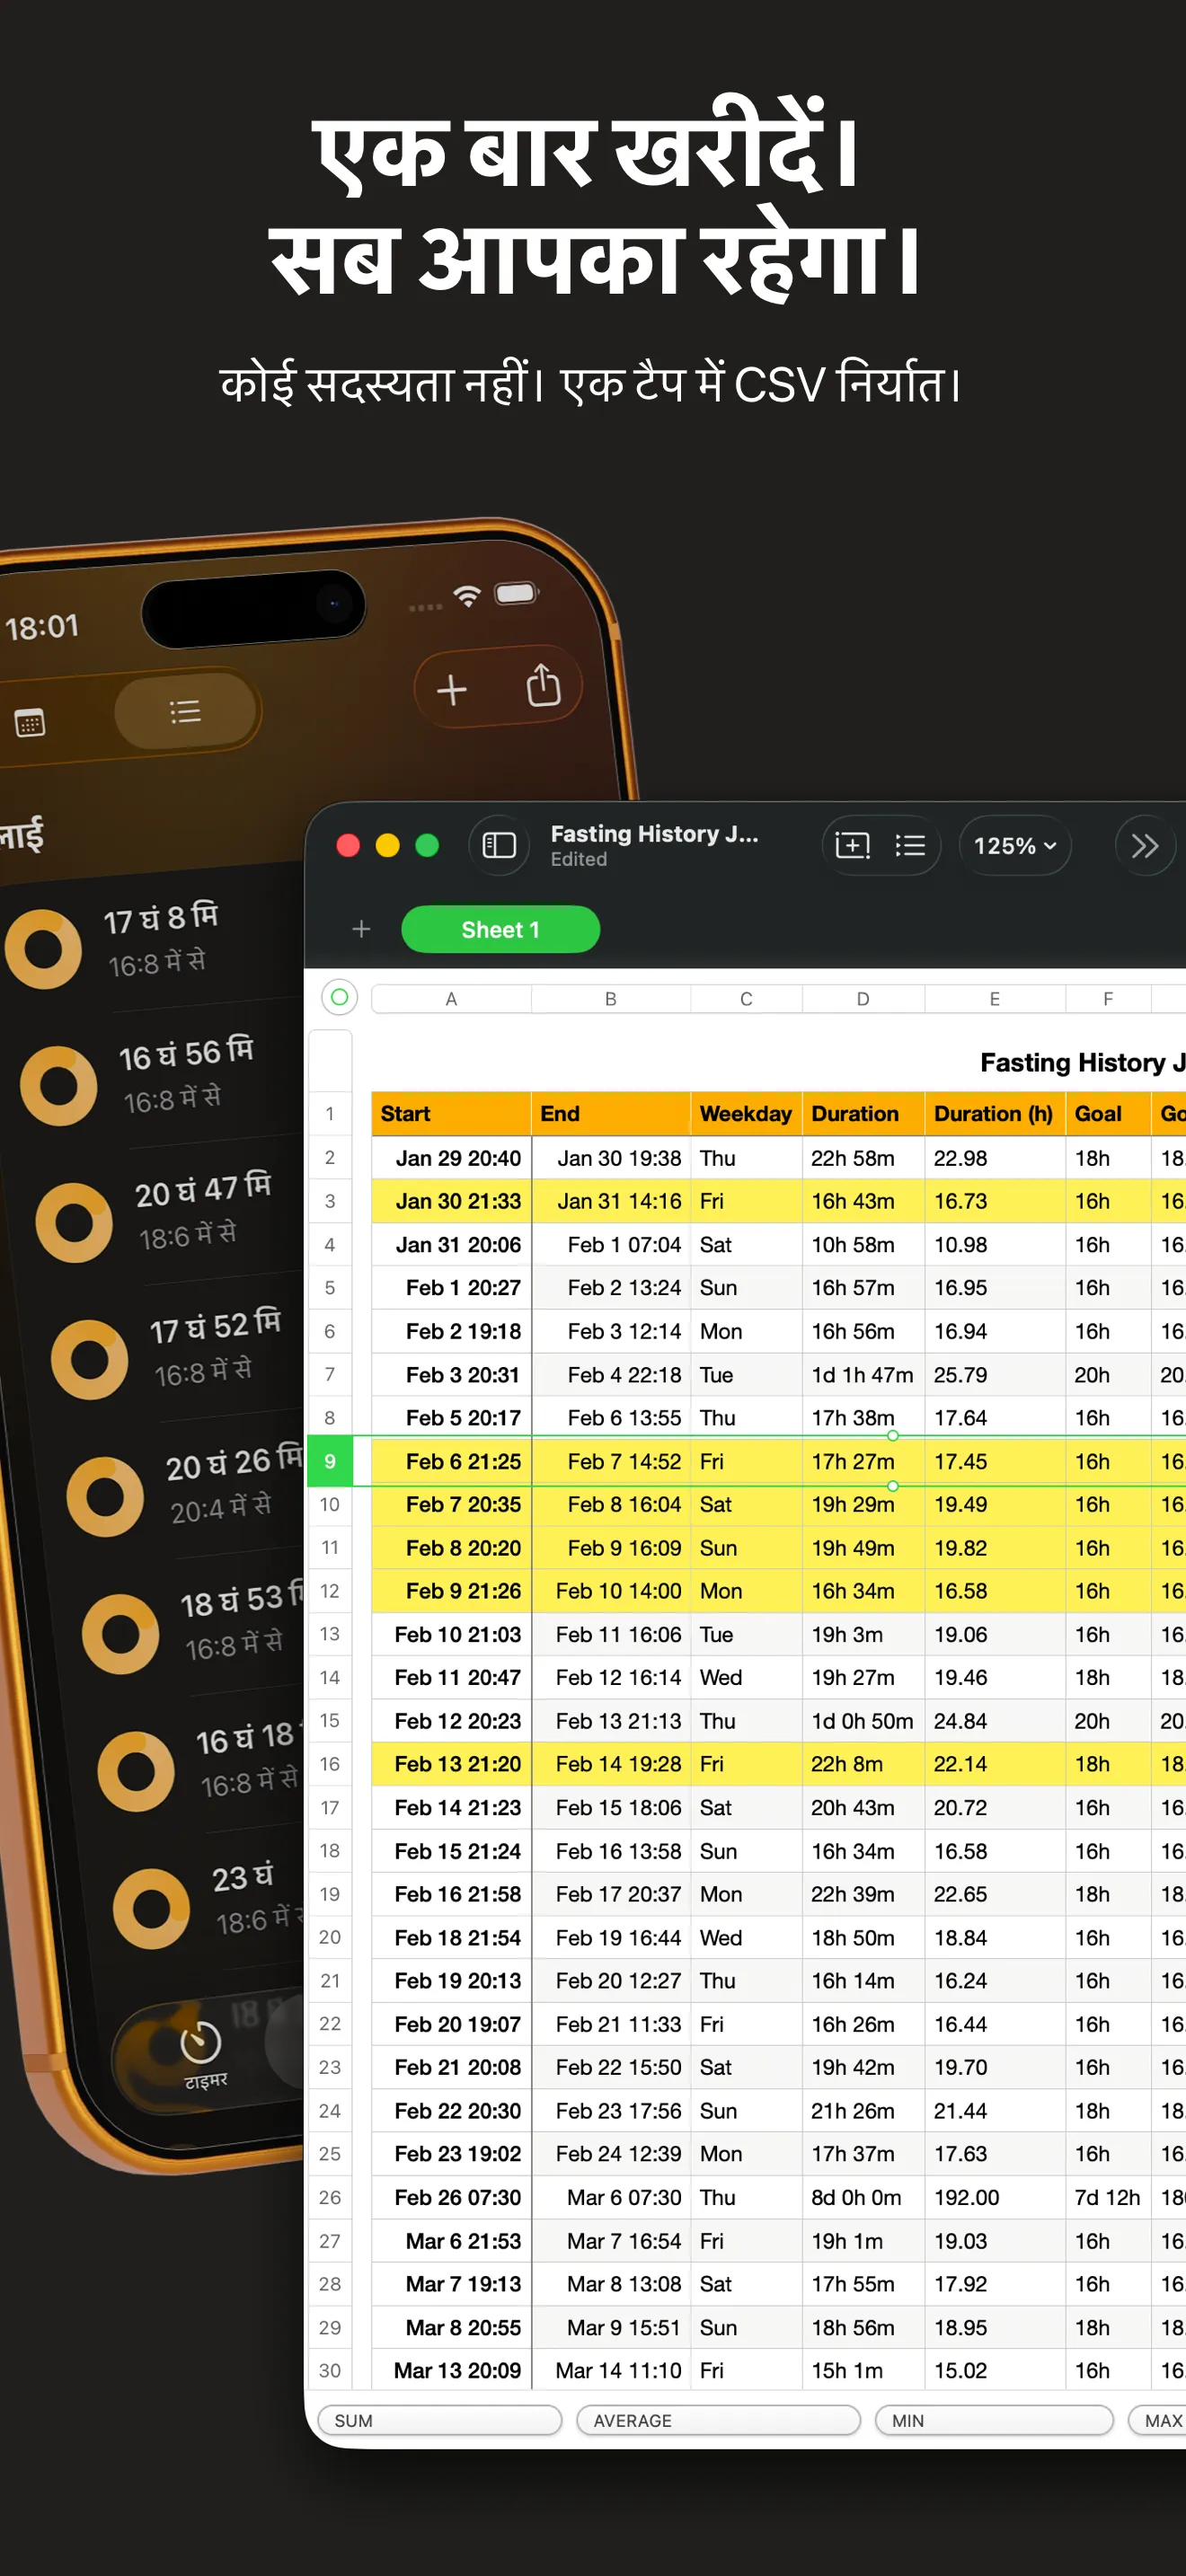Screen dimensions: 1186x2576
Task: Tap the ring icon beside 18 घं 53
Action: tap(120, 1634)
